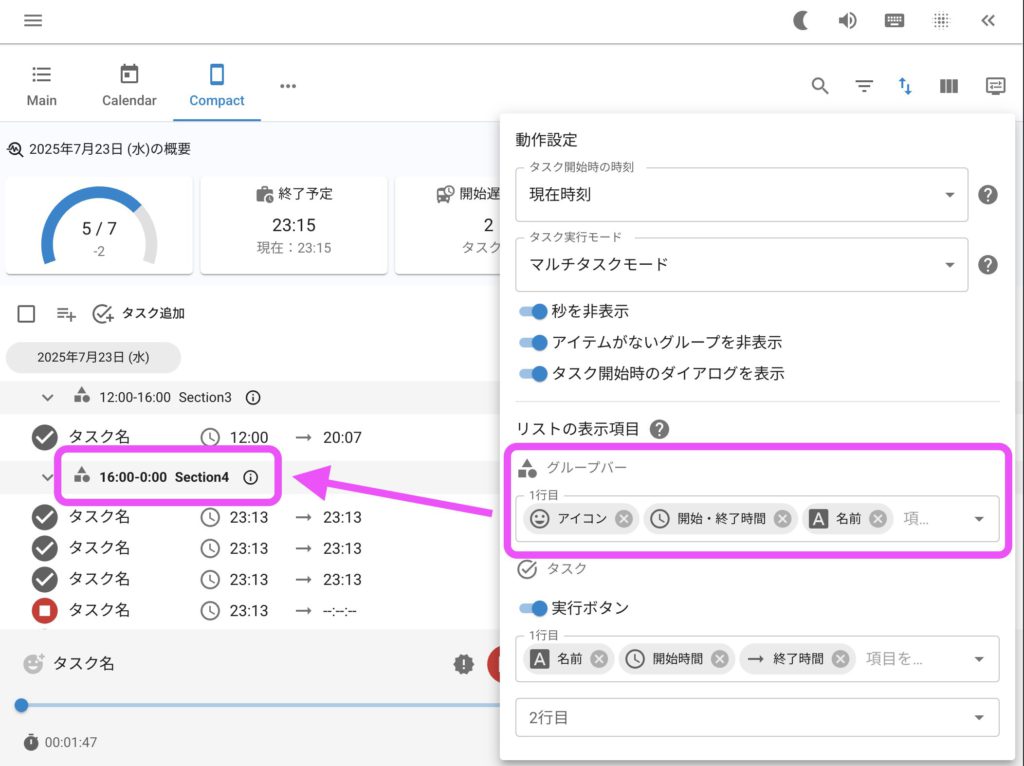Tick the select-all checkbox
Viewport: 1024px width, 766px height.
[x=26, y=314]
